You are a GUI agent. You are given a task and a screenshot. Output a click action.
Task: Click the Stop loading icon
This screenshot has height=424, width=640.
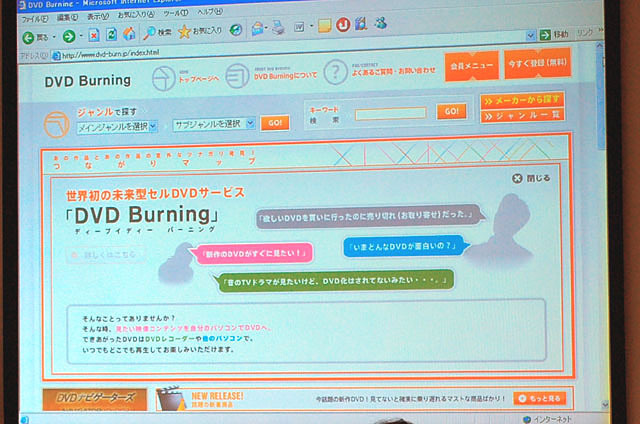tap(92, 36)
